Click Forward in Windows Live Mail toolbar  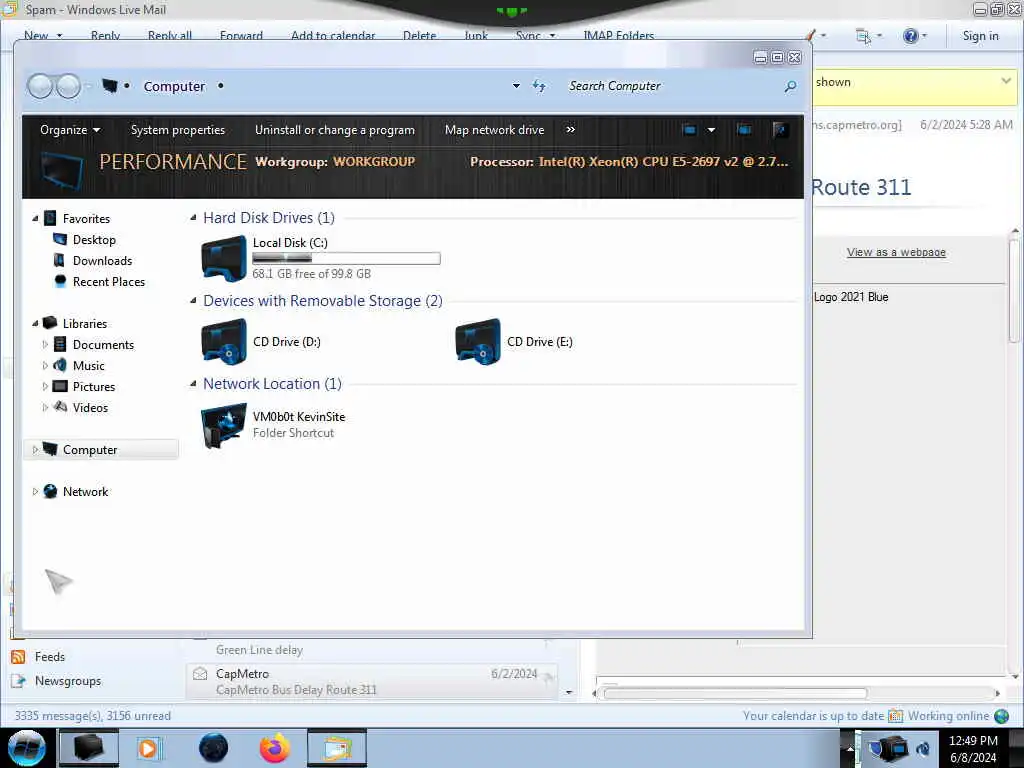point(241,36)
